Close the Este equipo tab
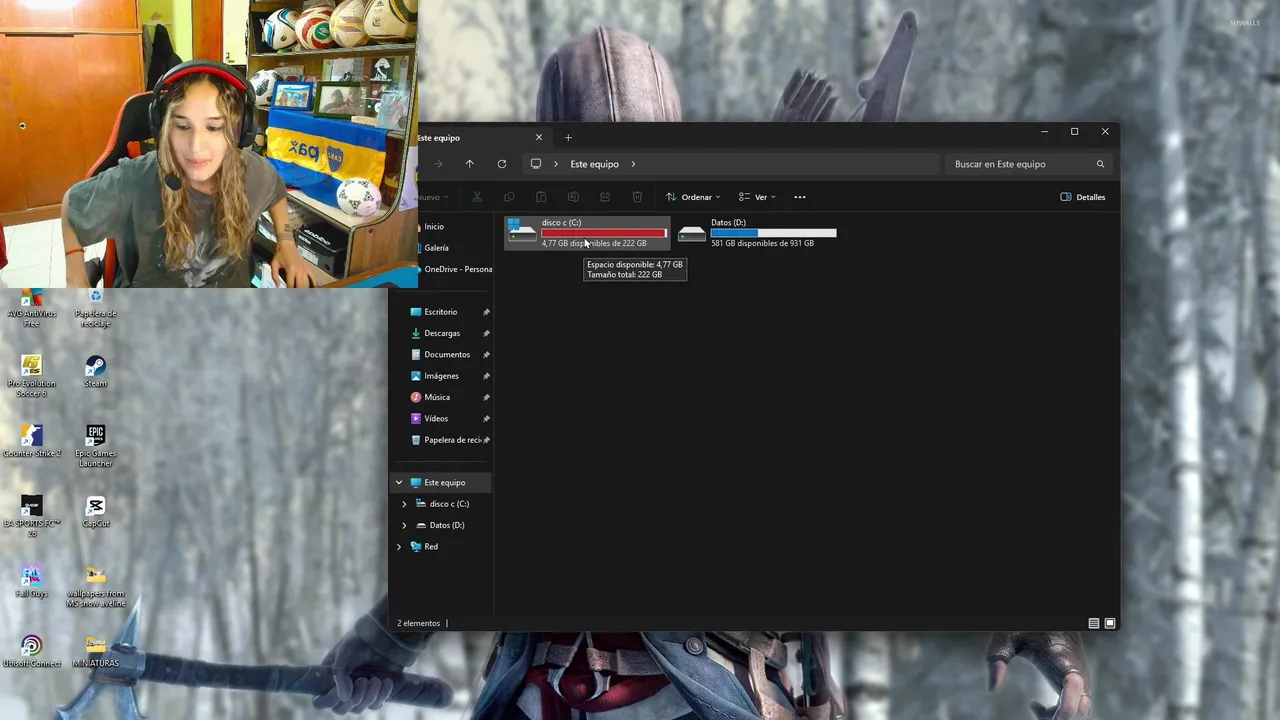This screenshot has width=1280, height=720. point(539,138)
